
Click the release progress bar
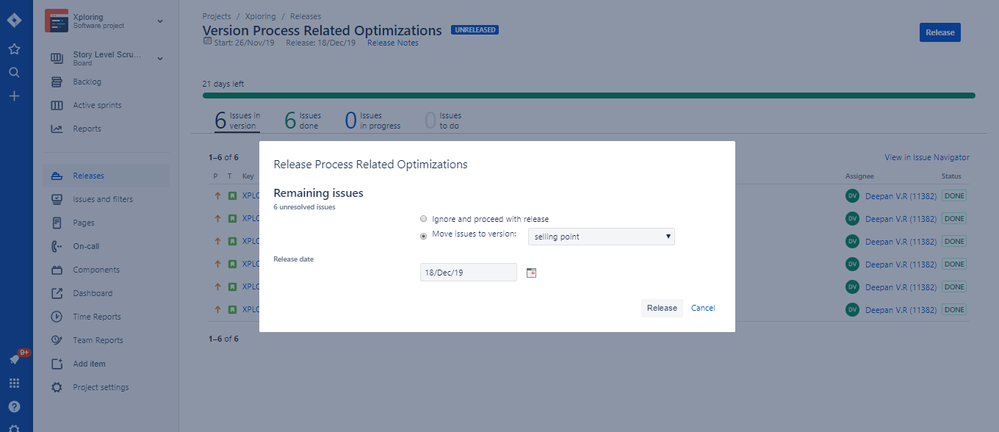pyautogui.click(x=589, y=96)
